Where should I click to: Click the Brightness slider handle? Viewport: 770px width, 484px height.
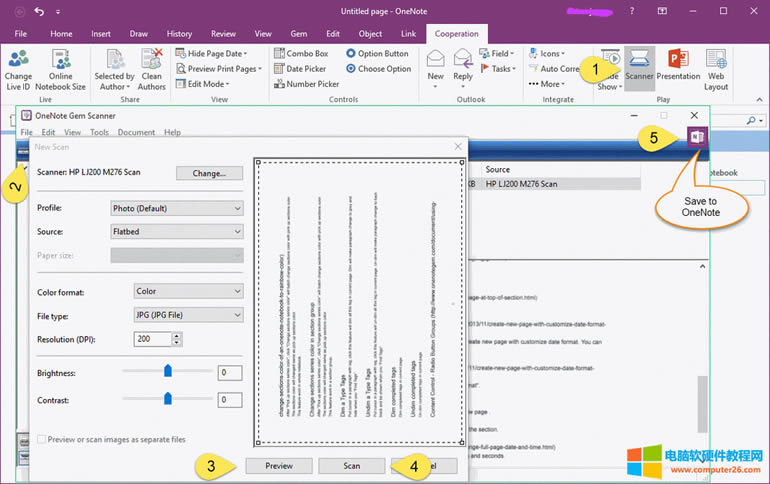click(x=168, y=372)
